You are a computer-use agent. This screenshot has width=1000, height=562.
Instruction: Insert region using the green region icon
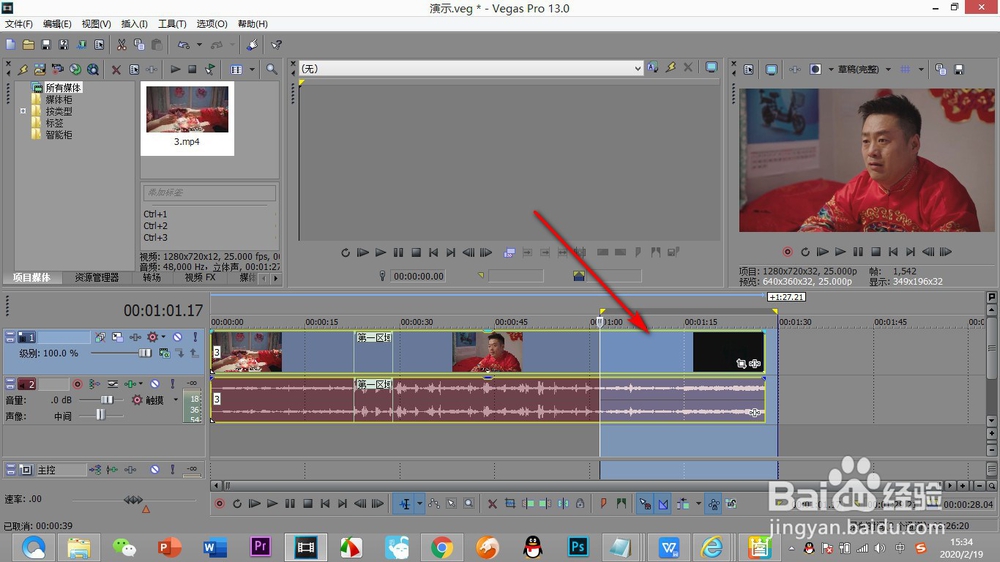point(621,504)
